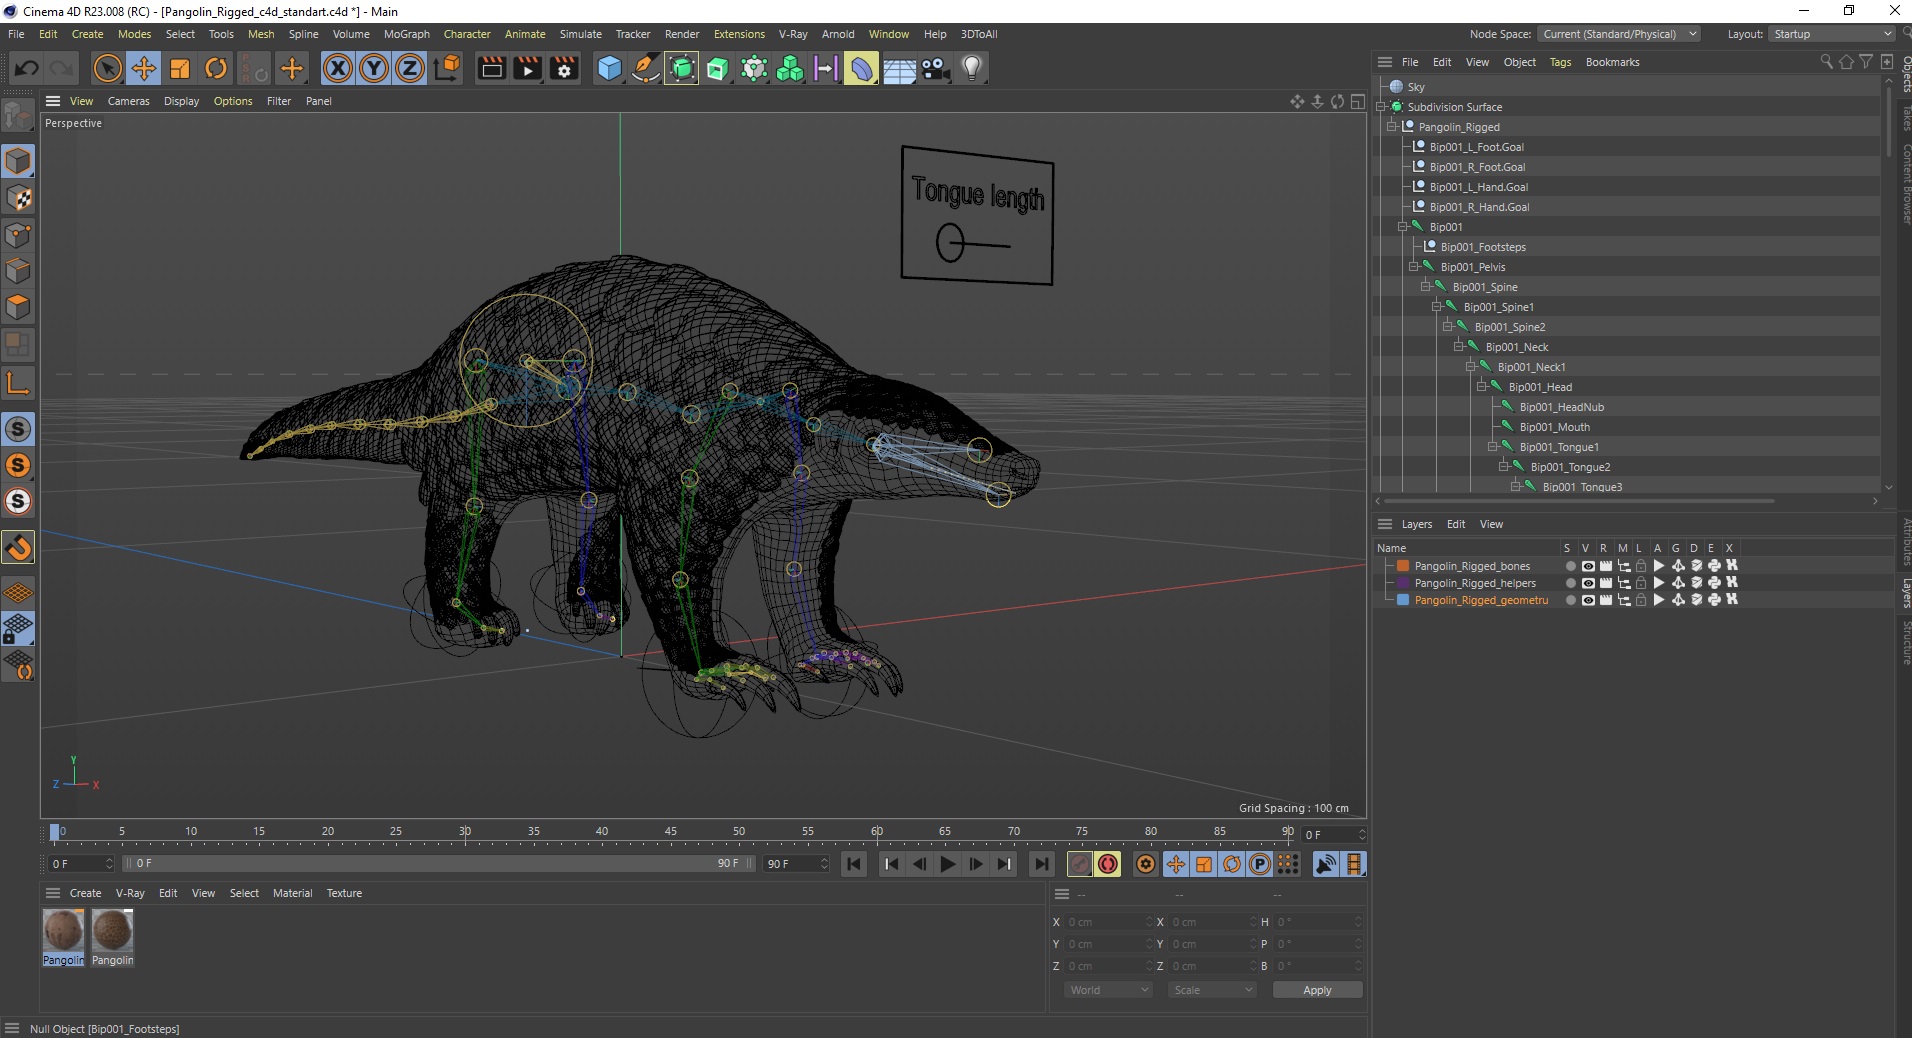
Task: Open Layers panel Edit menu
Action: [1456, 524]
